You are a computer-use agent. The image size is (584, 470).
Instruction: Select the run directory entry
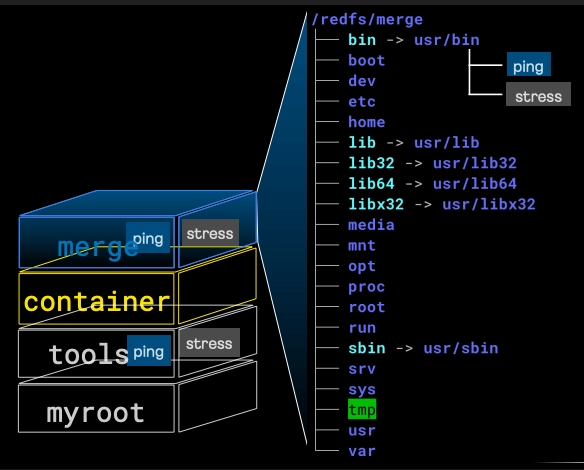[x=362, y=327]
